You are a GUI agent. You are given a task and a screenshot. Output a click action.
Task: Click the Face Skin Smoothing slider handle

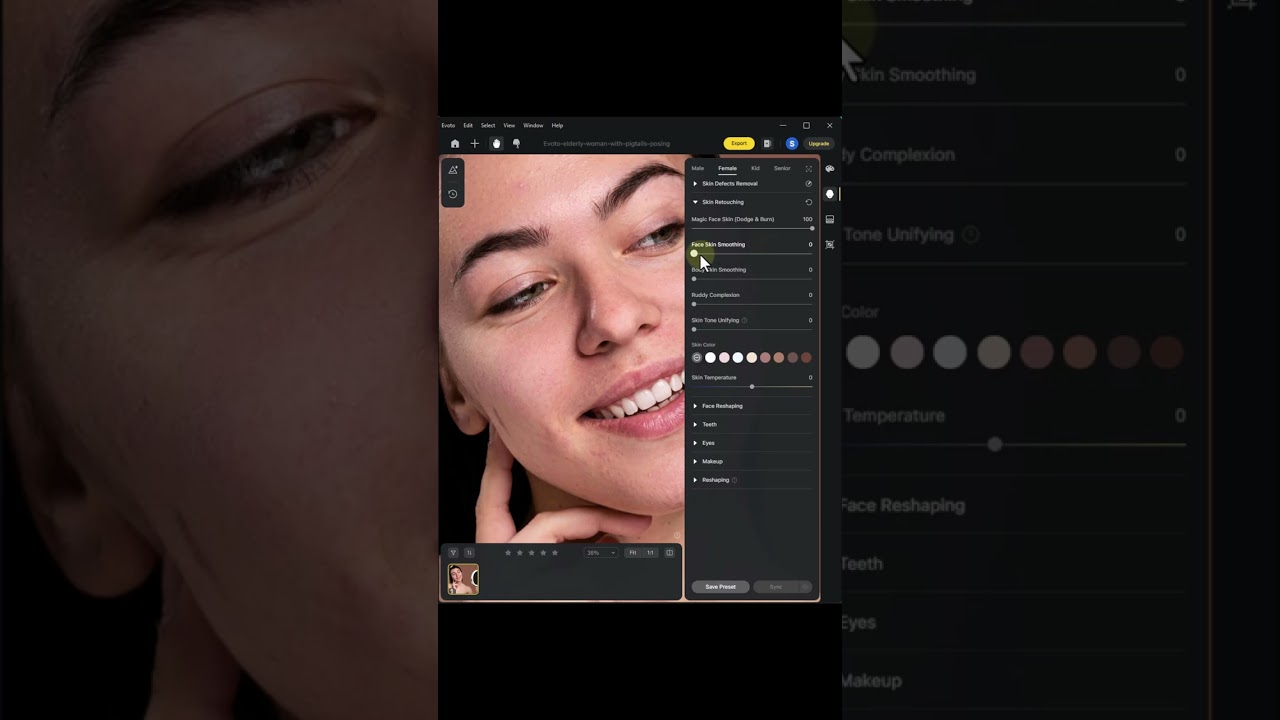[x=694, y=253]
